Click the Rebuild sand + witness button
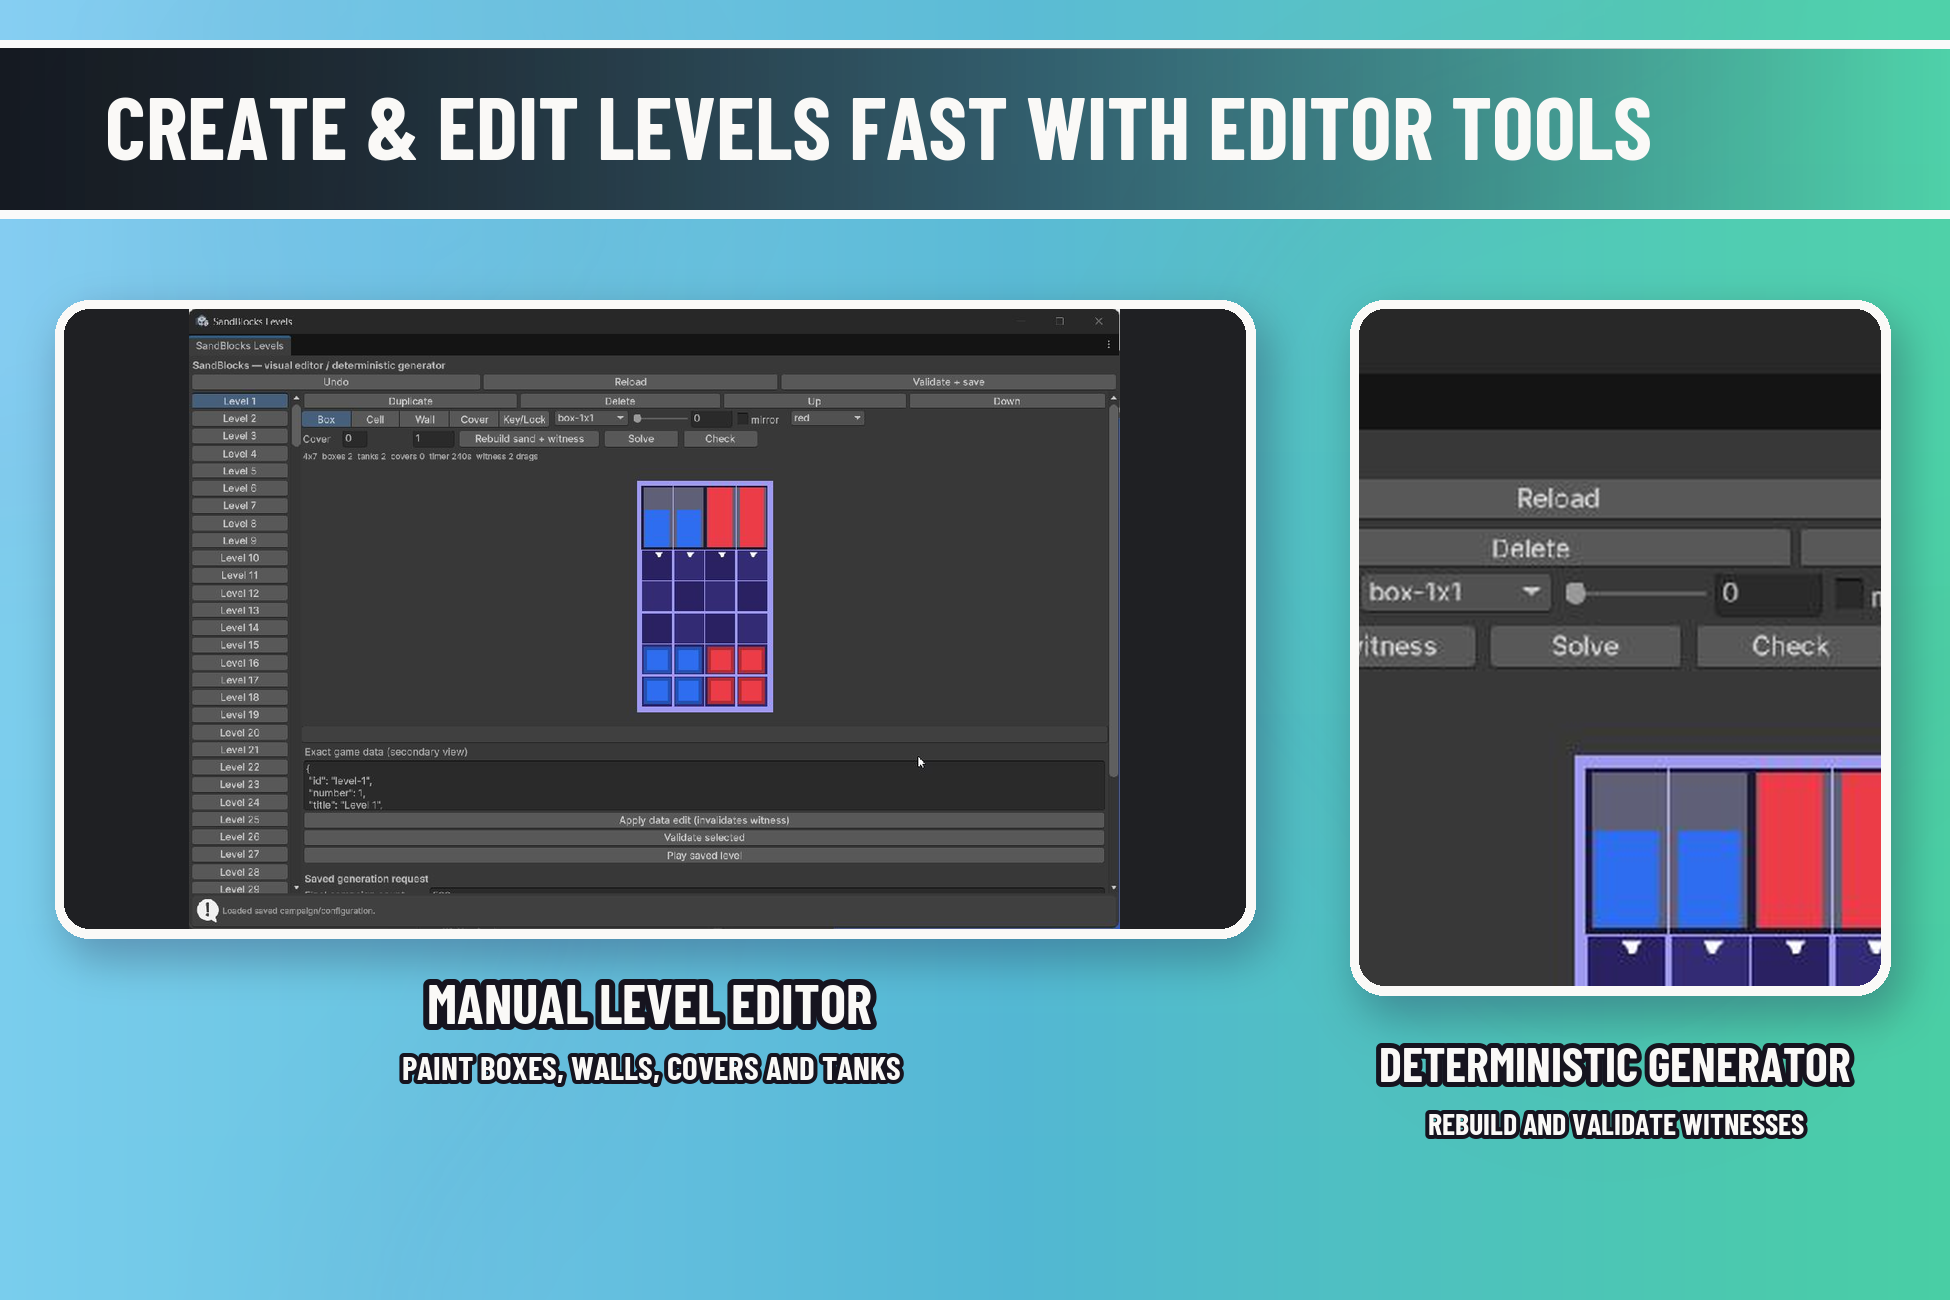This screenshot has width=1950, height=1300. click(529, 439)
